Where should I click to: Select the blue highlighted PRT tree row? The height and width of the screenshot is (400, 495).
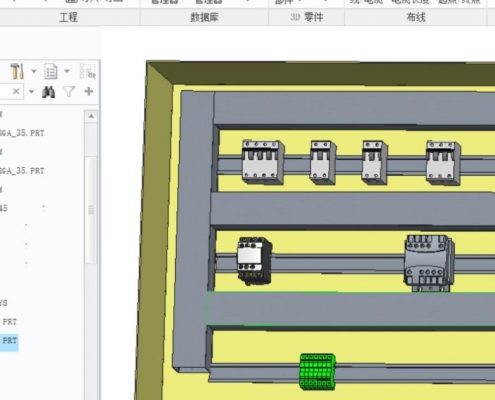tap(9, 341)
